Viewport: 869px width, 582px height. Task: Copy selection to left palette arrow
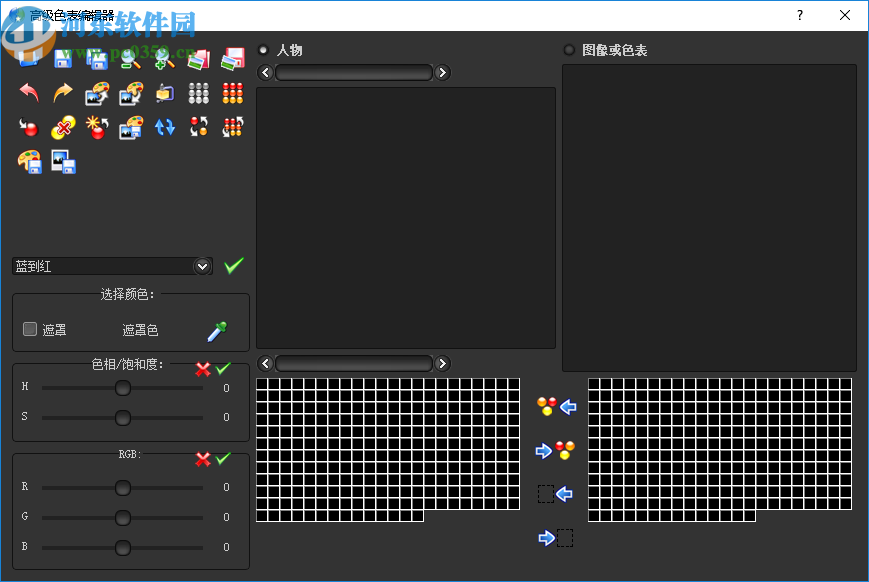click(x=555, y=493)
